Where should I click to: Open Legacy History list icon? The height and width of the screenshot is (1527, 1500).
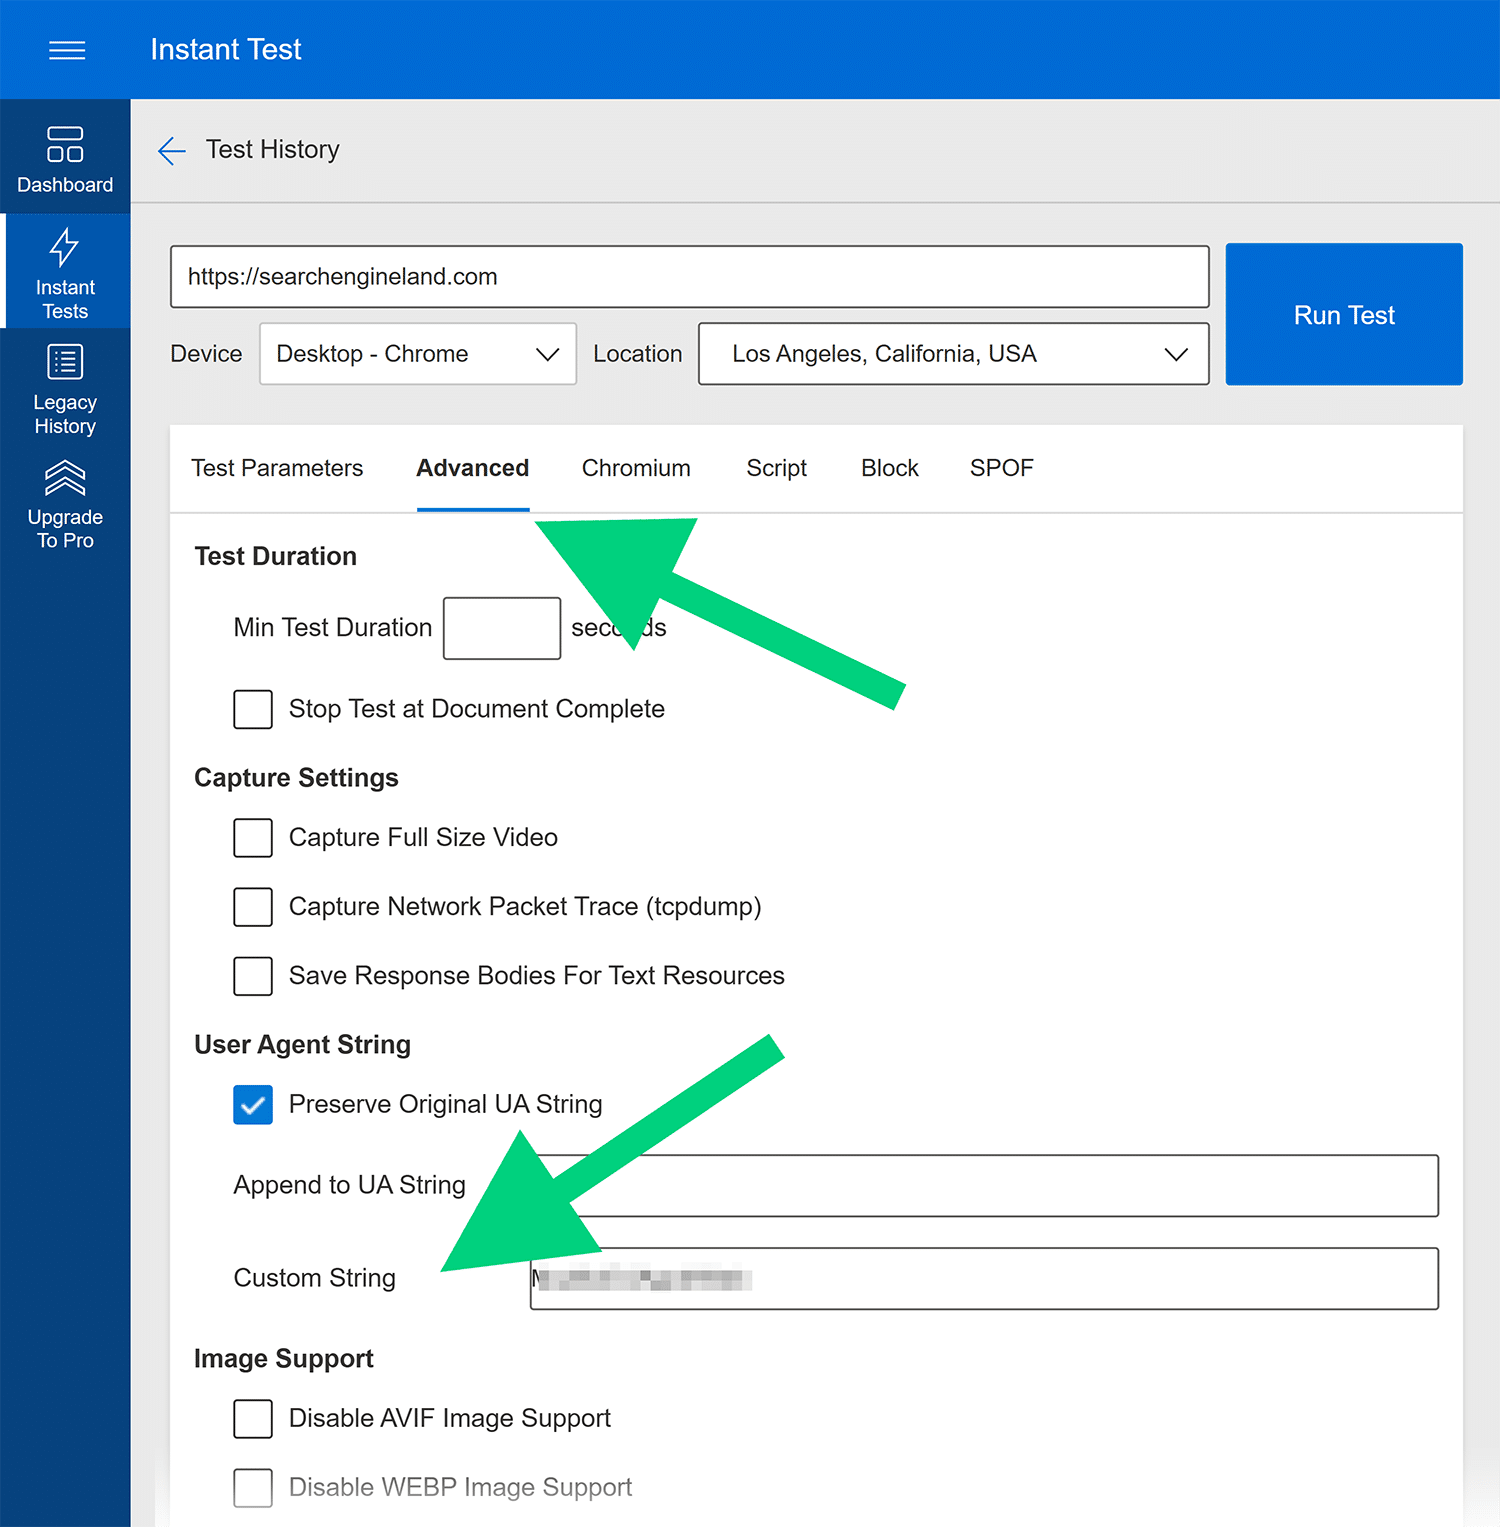pos(65,362)
